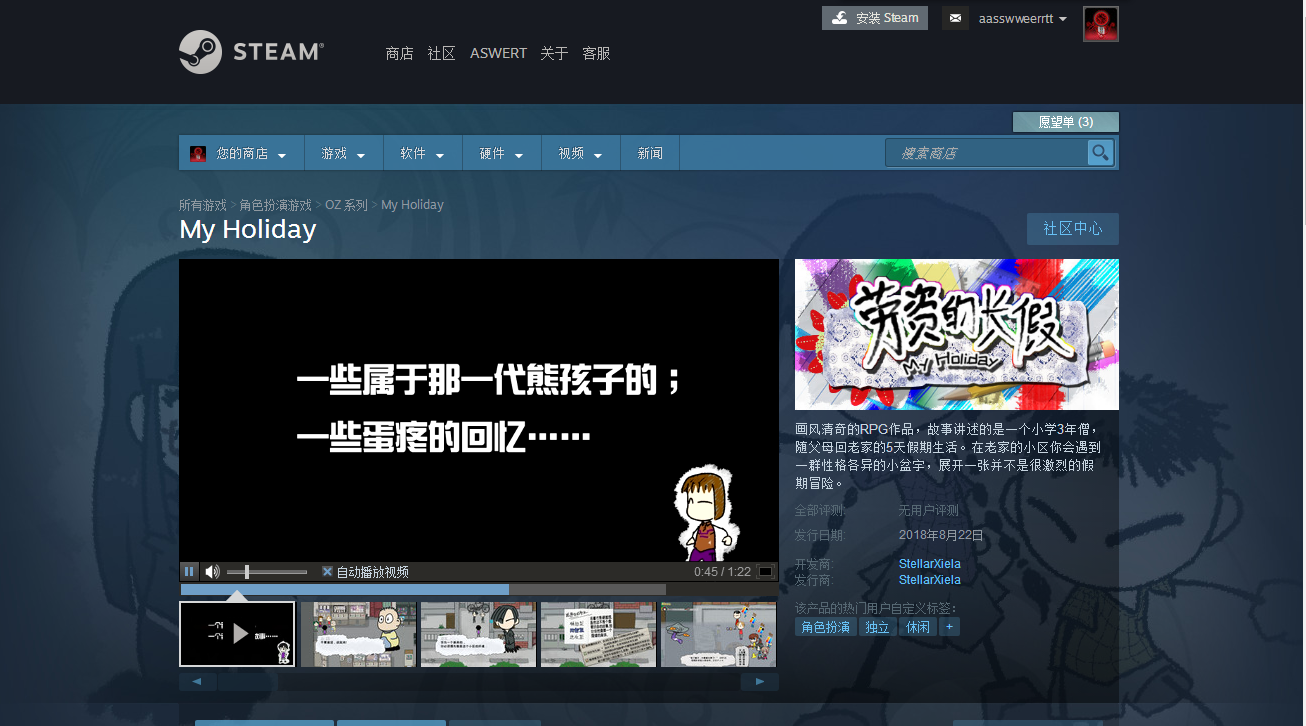Mute the video with the speaker icon
1306x726 pixels.
coord(212,572)
